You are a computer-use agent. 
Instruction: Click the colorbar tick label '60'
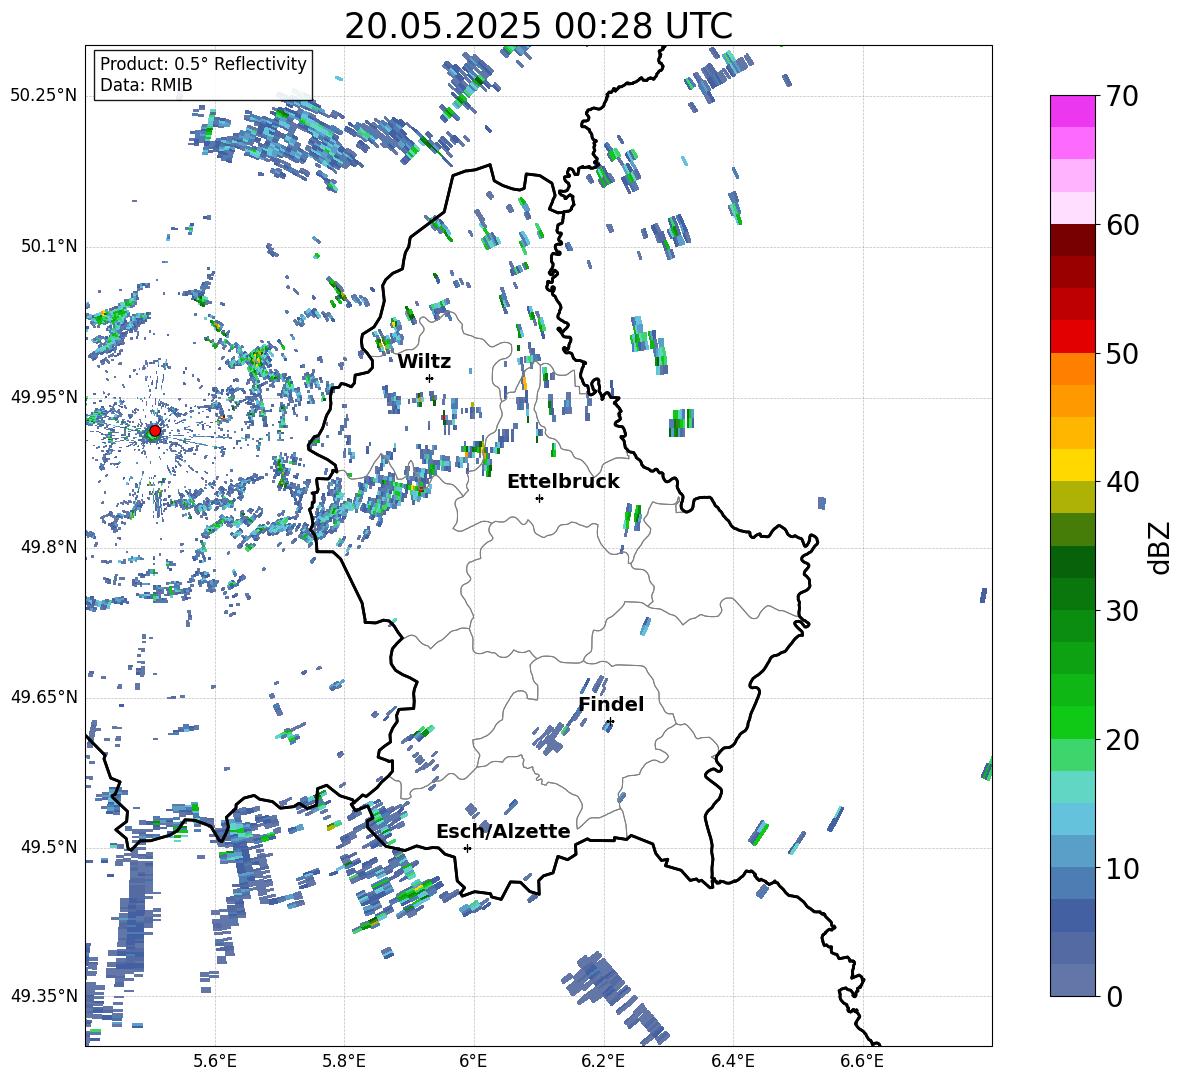(x=1122, y=225)
